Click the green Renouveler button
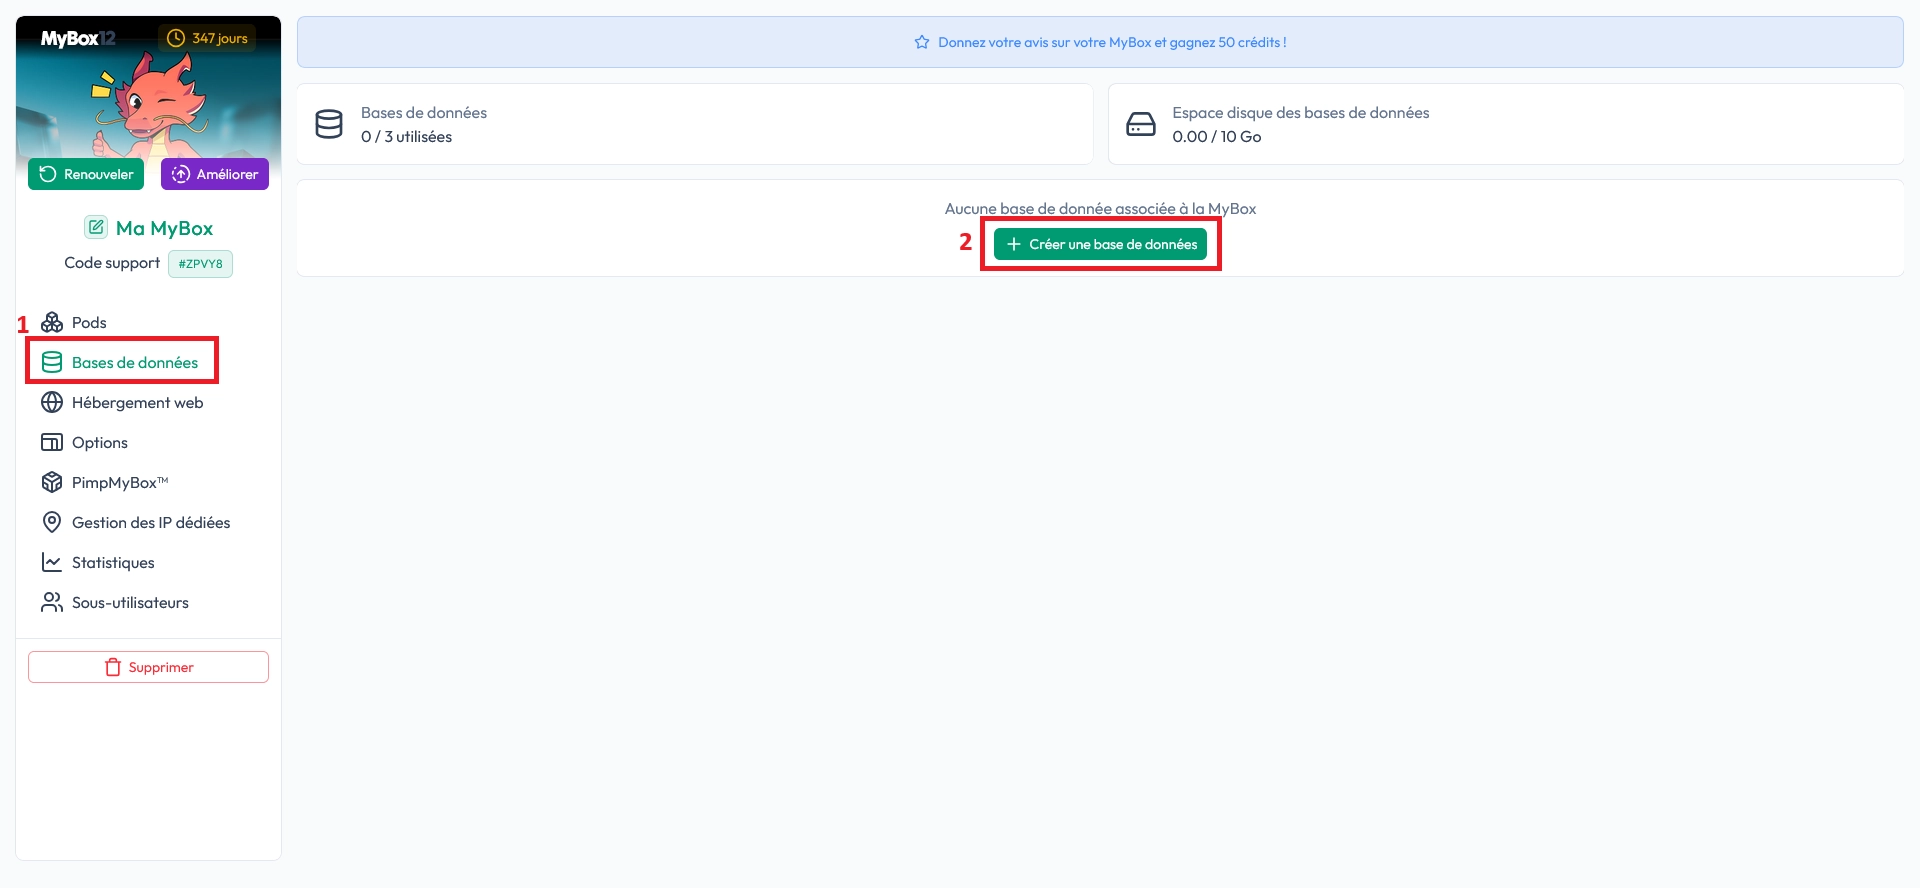 click(86, 174)
